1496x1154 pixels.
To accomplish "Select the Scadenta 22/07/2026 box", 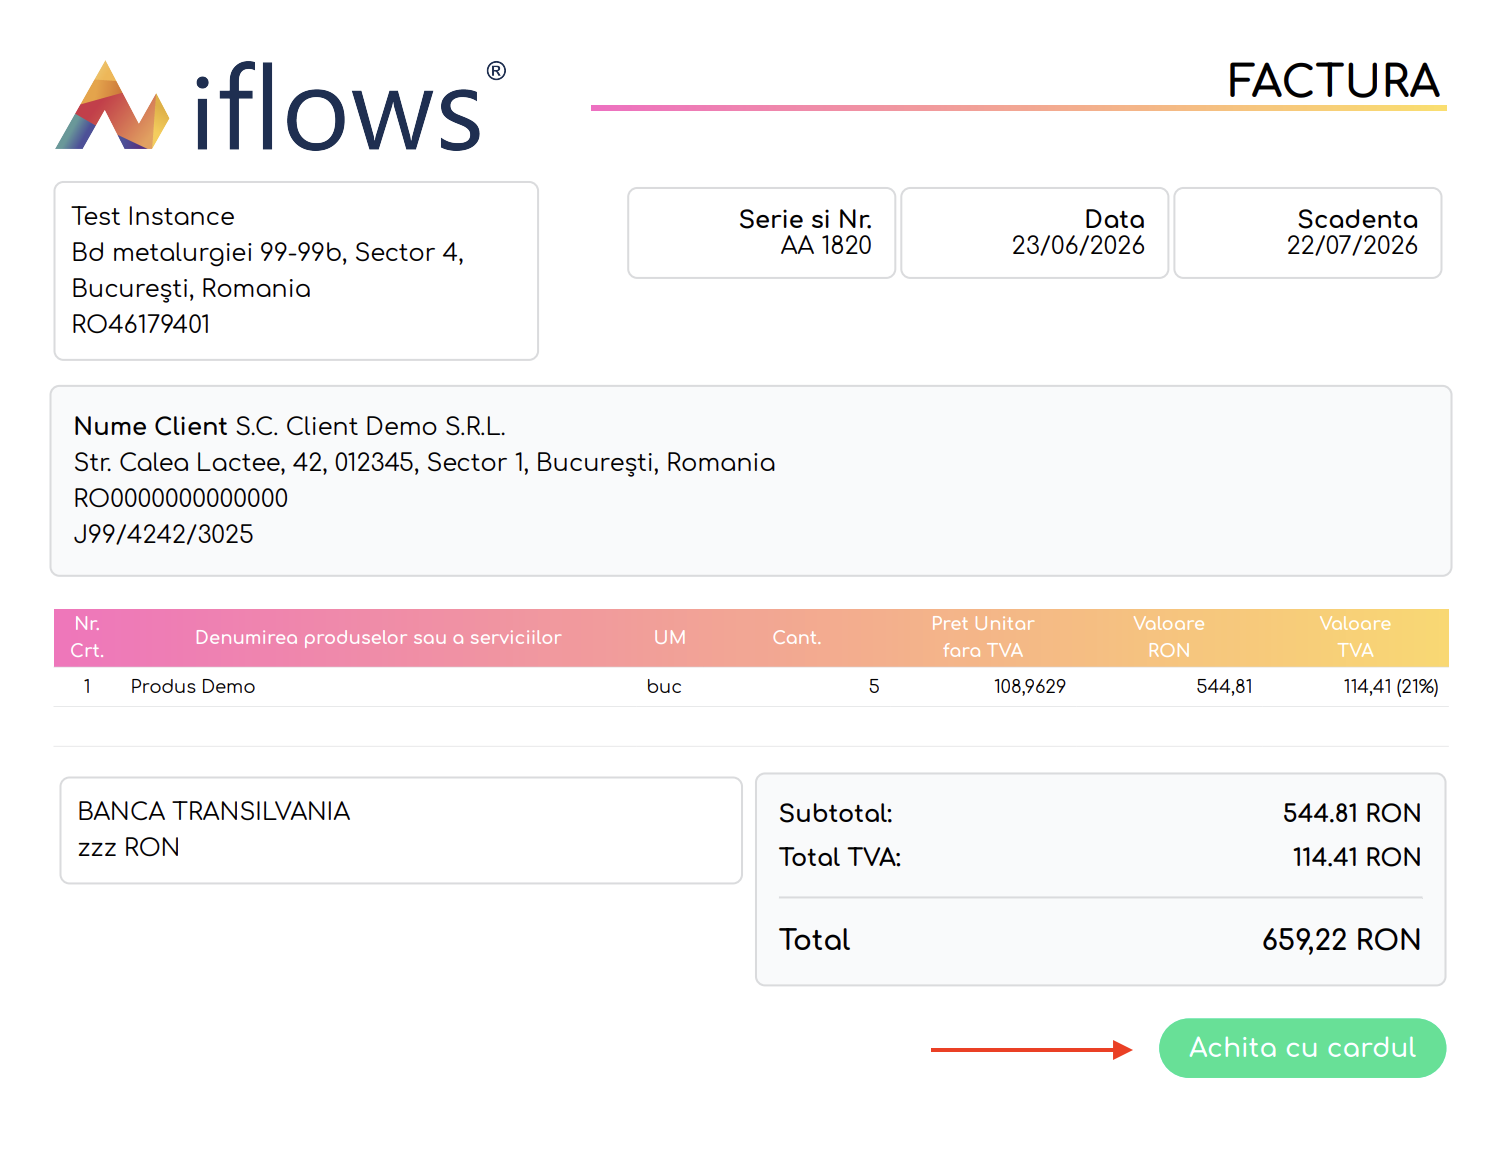I will pos(1307,233).
